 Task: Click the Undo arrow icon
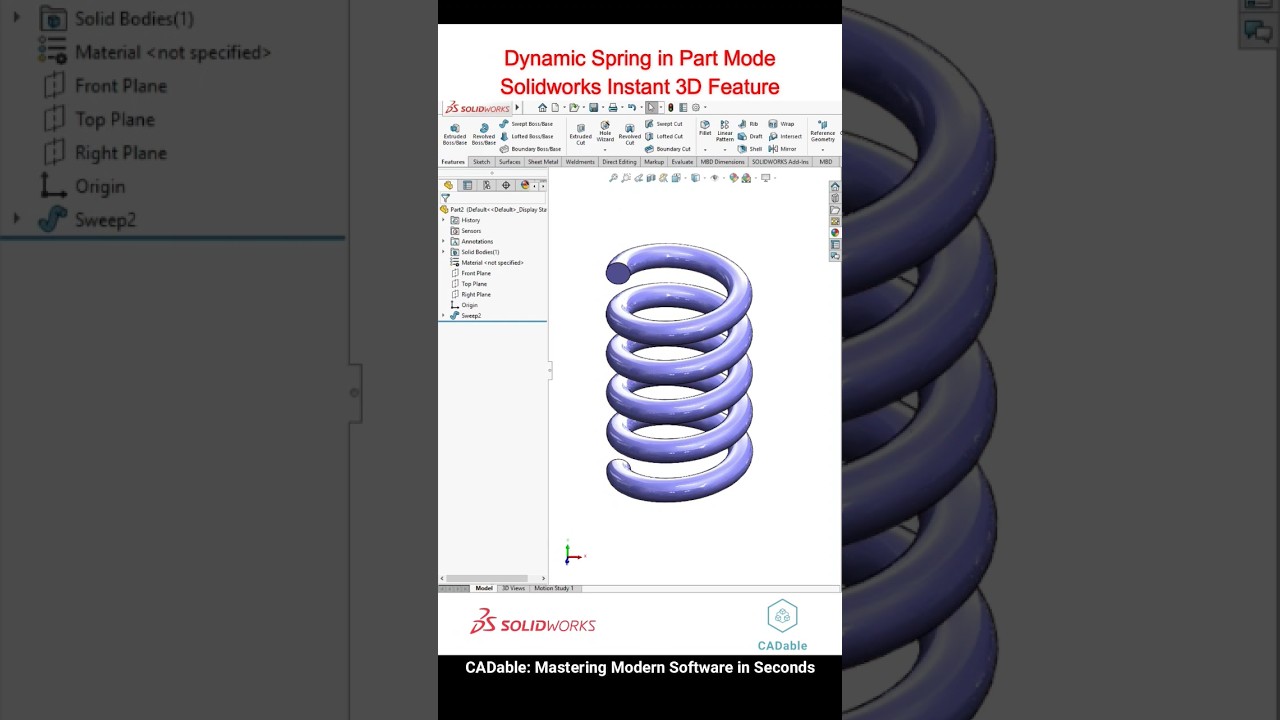632,107
